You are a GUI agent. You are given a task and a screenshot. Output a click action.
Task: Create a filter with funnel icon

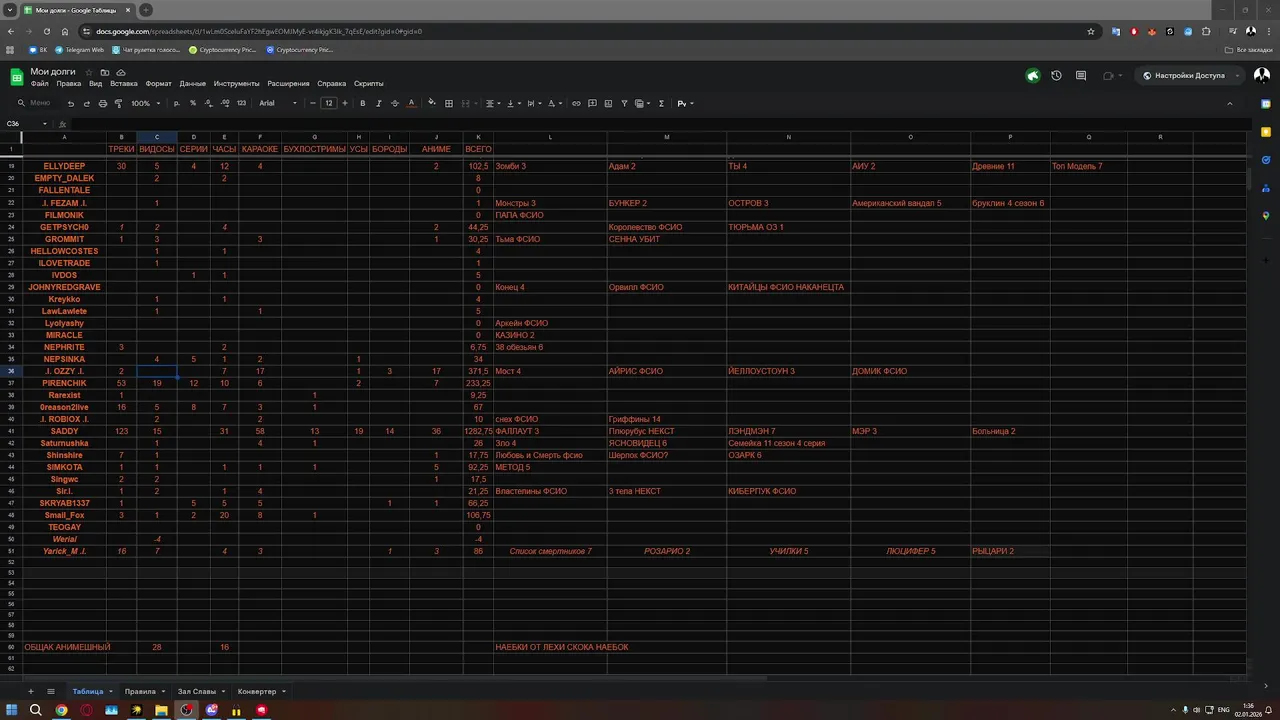pyautogui.click(x=624, y=103)
